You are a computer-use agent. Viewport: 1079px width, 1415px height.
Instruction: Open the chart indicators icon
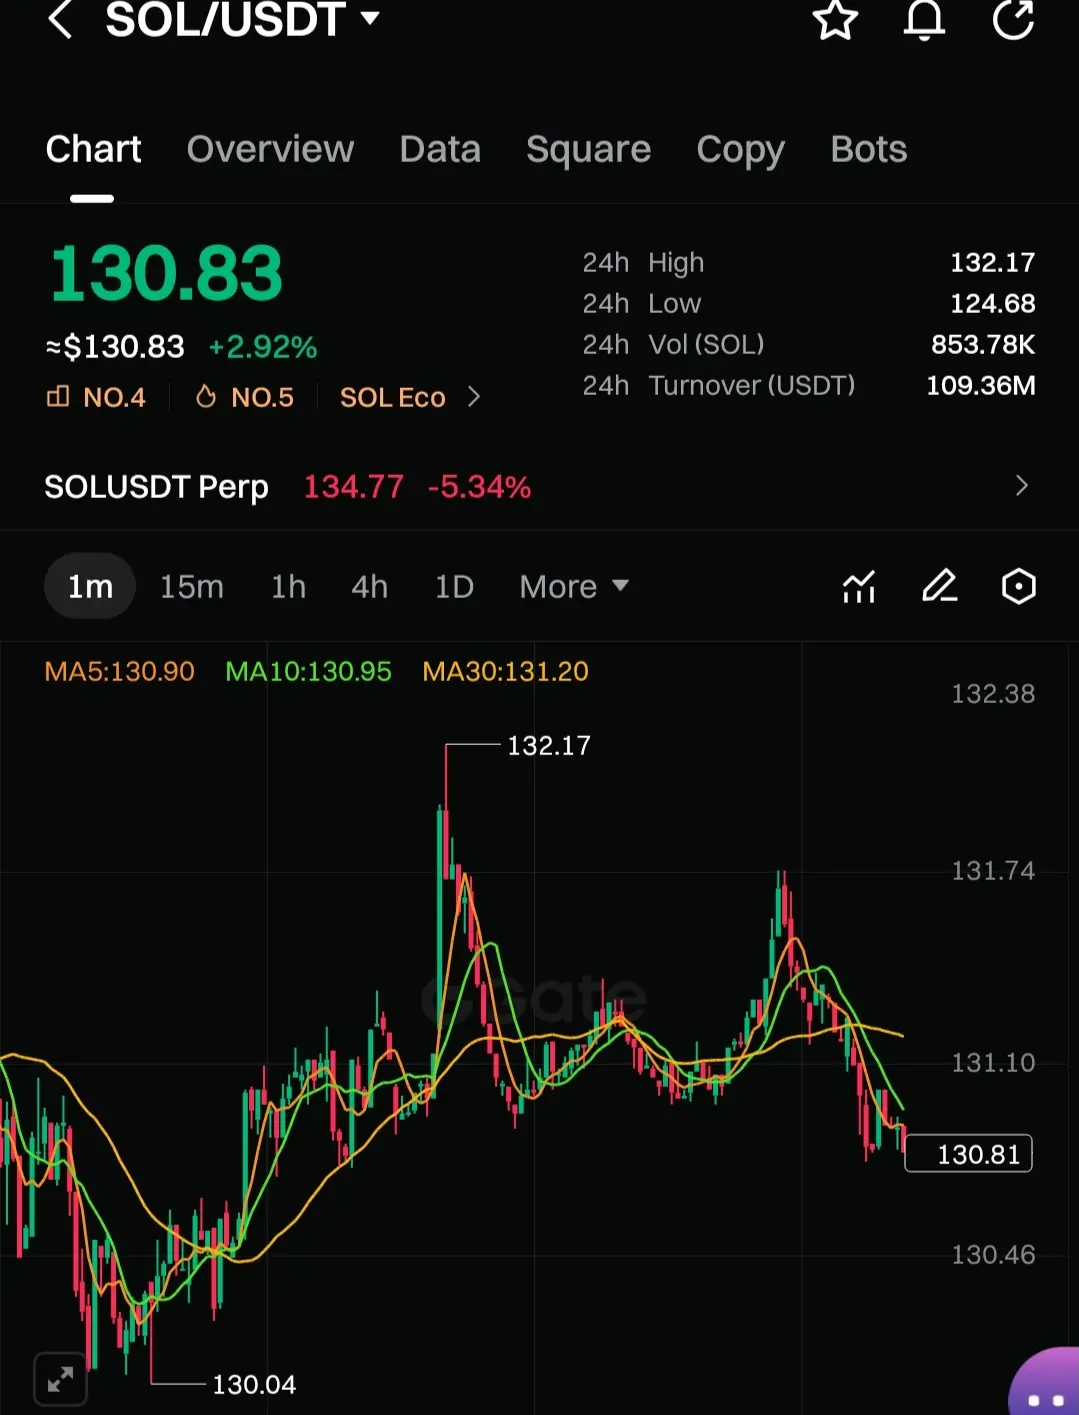tap(859, 586)
